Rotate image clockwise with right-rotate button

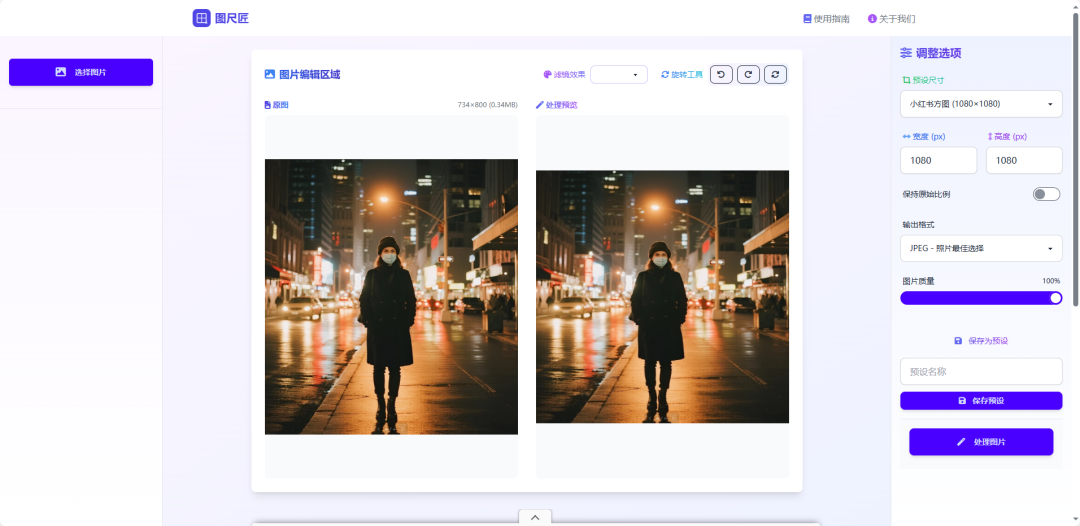tap(748, 74)
